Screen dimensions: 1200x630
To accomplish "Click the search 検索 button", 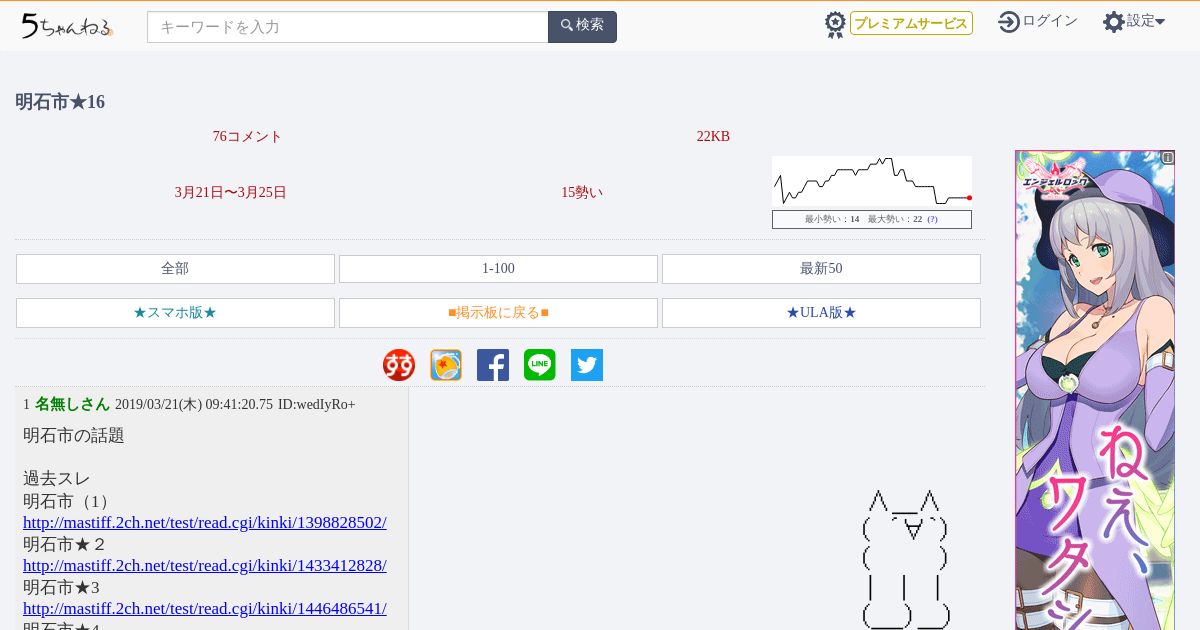I will (582, 26).
